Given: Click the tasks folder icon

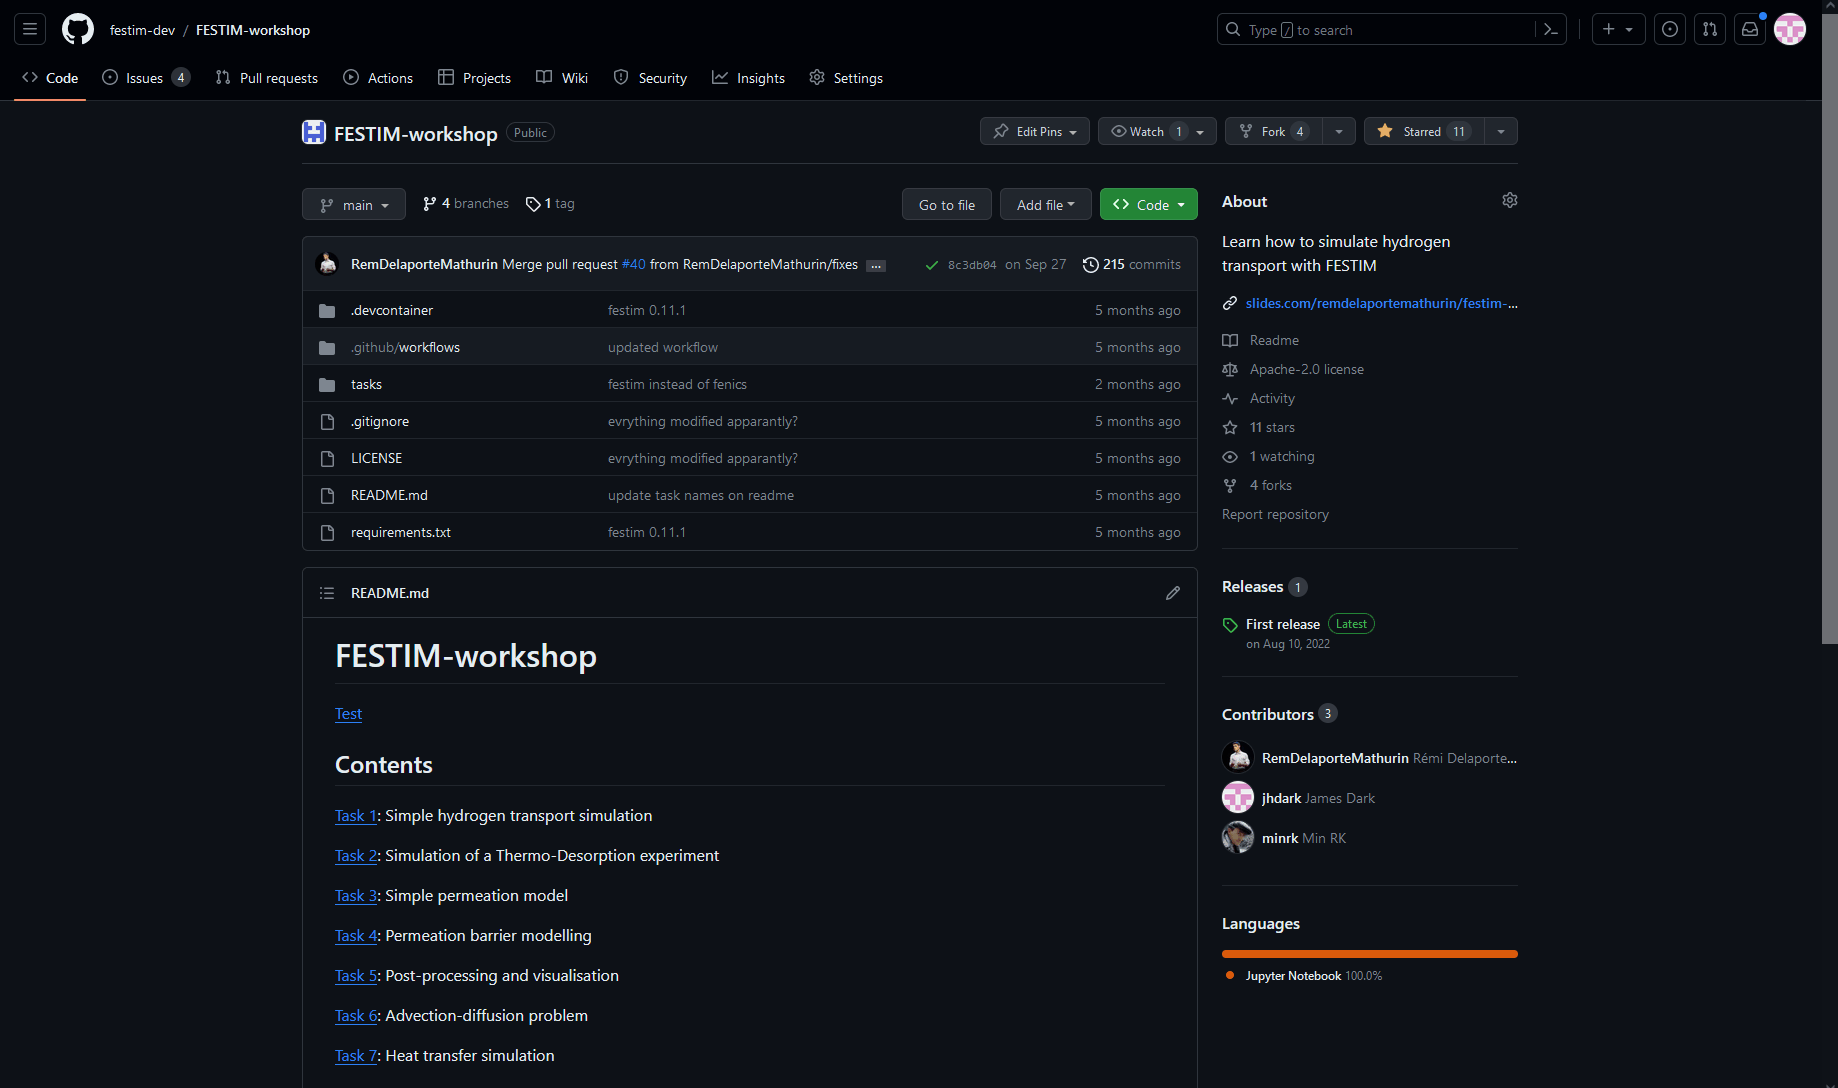Looking at the screenshot, I should [327, 385].
